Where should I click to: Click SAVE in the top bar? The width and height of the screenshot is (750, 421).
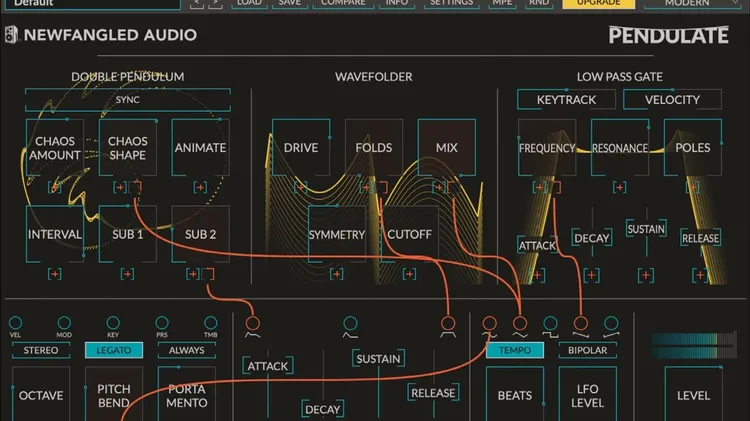coord(290,3)
